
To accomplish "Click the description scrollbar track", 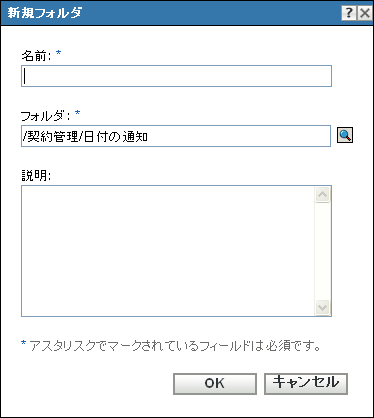I will pyautogui.click(x=322, y=251).
